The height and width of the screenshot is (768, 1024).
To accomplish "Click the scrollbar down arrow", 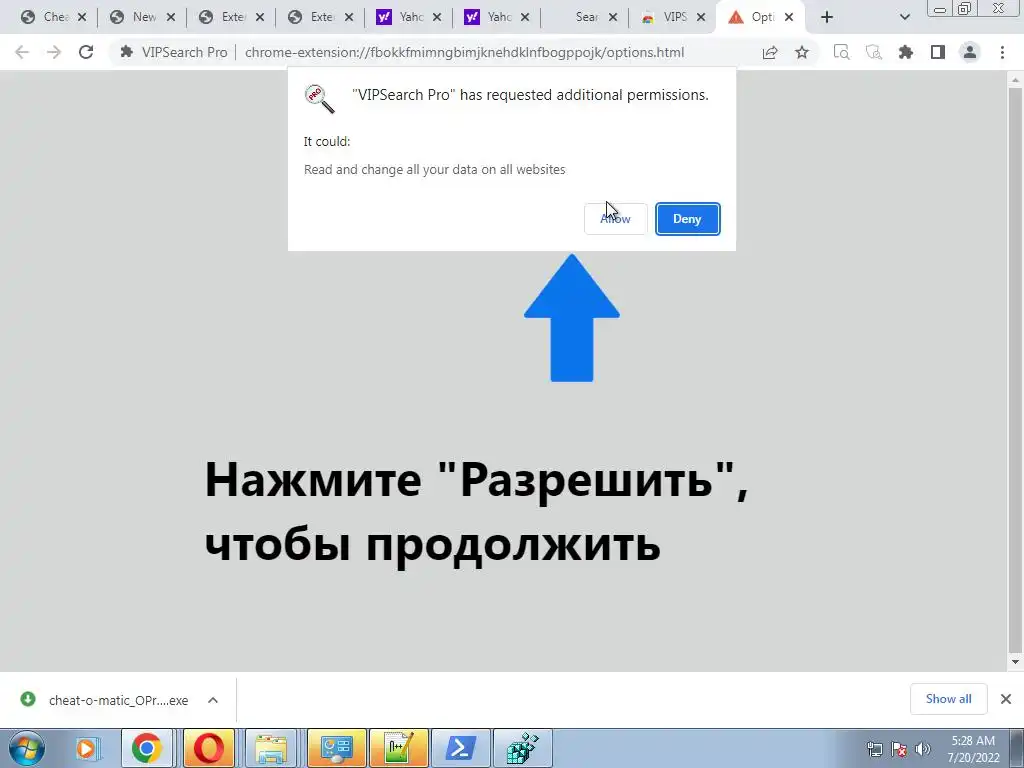I will 1015,662.
